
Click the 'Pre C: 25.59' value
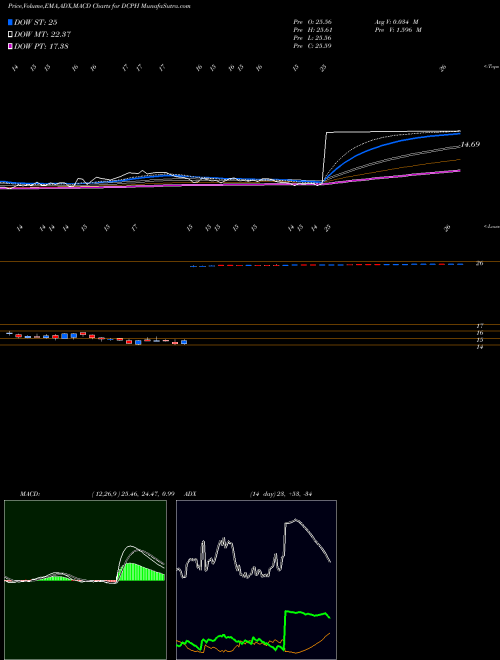pos(312,46)
